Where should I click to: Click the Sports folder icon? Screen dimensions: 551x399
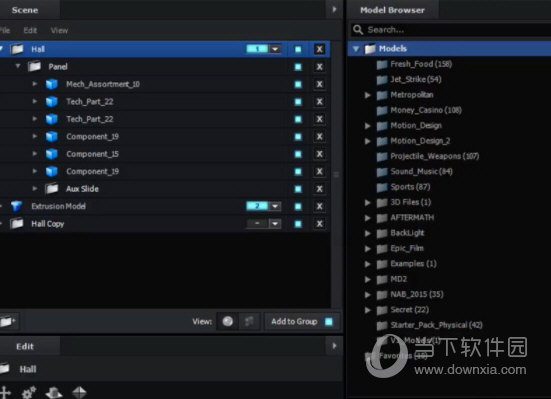click(x=382, y=187)
